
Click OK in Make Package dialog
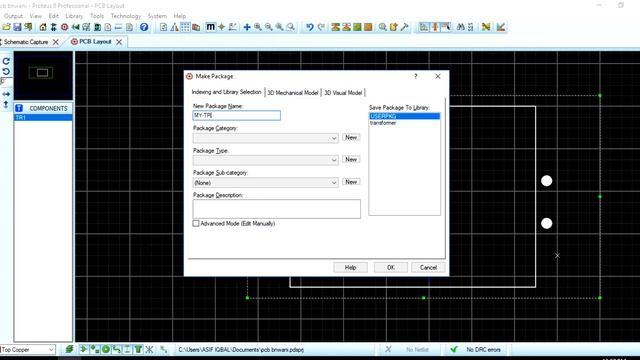click(391, 267)
